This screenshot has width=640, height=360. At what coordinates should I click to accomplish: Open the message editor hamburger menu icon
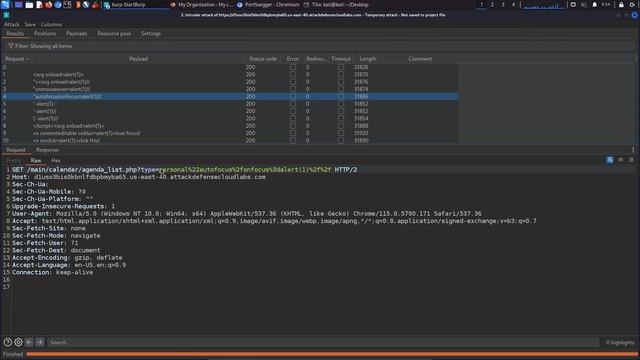coord(631,160)
